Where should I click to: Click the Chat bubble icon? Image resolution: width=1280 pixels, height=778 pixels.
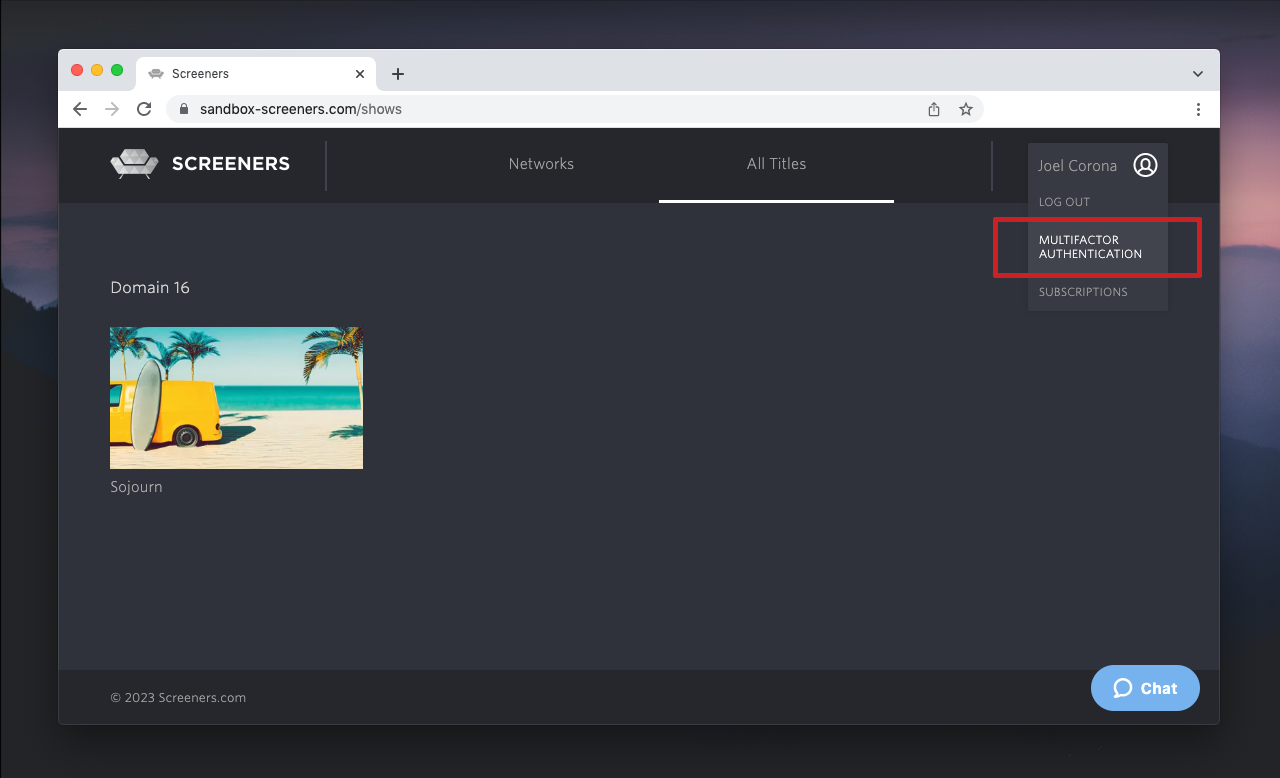(x=1122, y=688)
